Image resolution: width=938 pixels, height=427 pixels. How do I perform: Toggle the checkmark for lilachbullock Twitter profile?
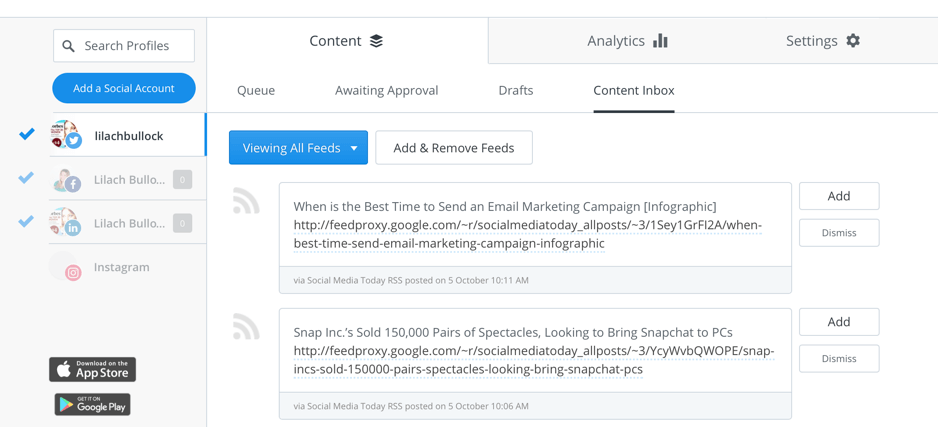coord(27,134)
